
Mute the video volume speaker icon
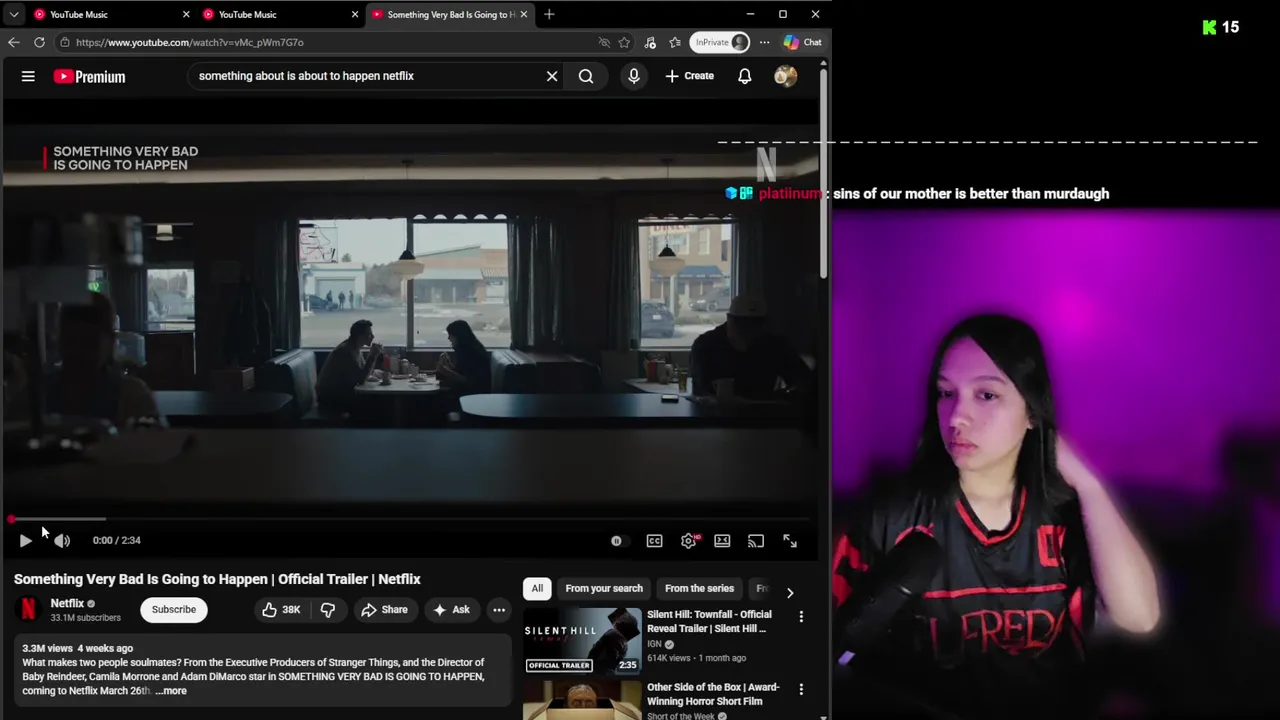[62, 540]
